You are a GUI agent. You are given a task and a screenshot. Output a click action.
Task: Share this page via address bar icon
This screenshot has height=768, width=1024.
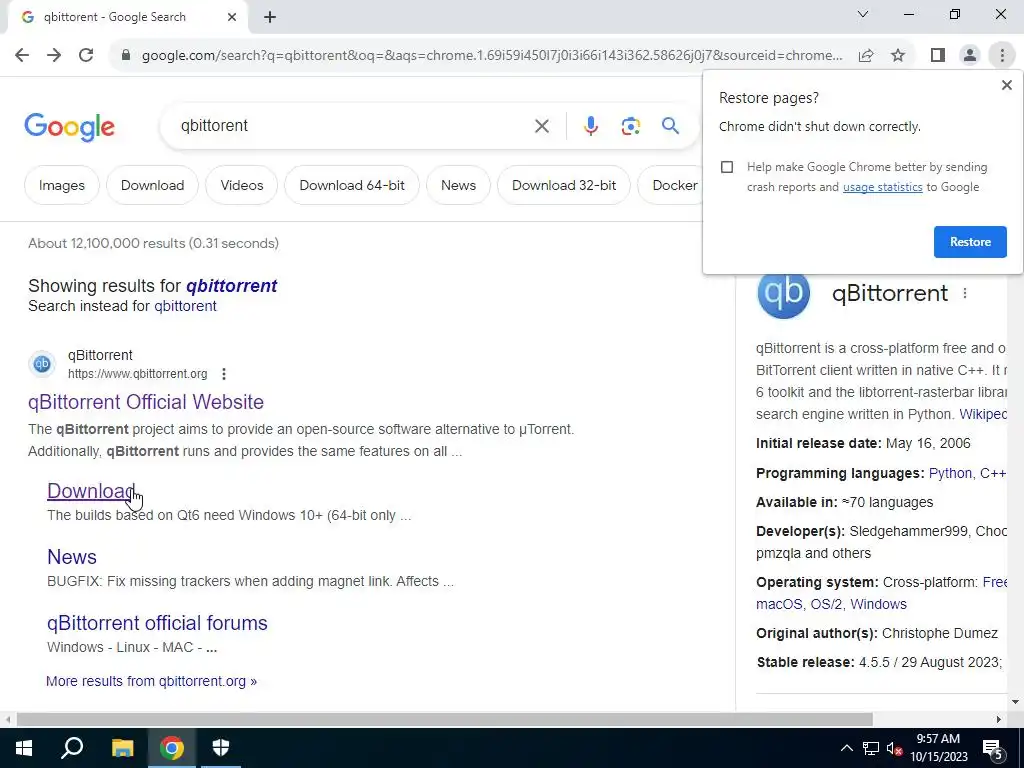[866, 56]
